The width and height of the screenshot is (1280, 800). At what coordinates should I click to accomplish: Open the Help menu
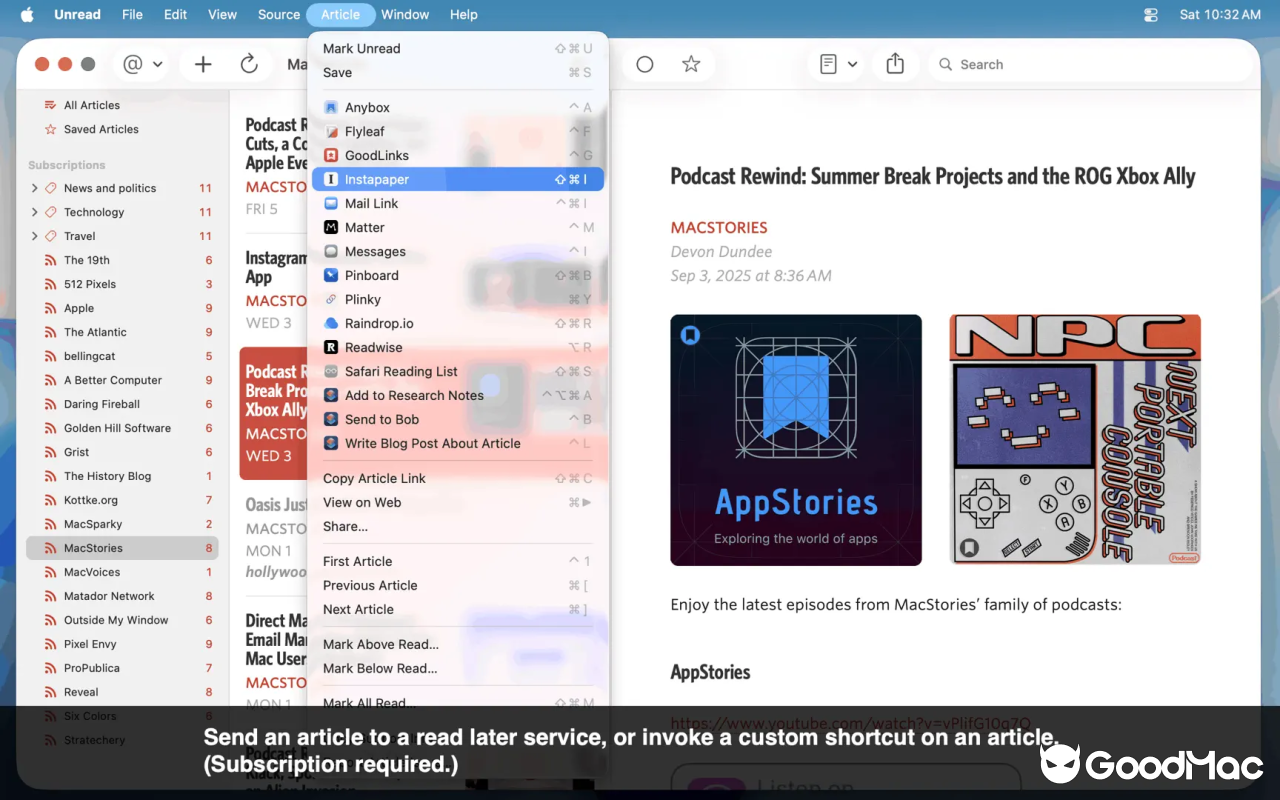464,14
